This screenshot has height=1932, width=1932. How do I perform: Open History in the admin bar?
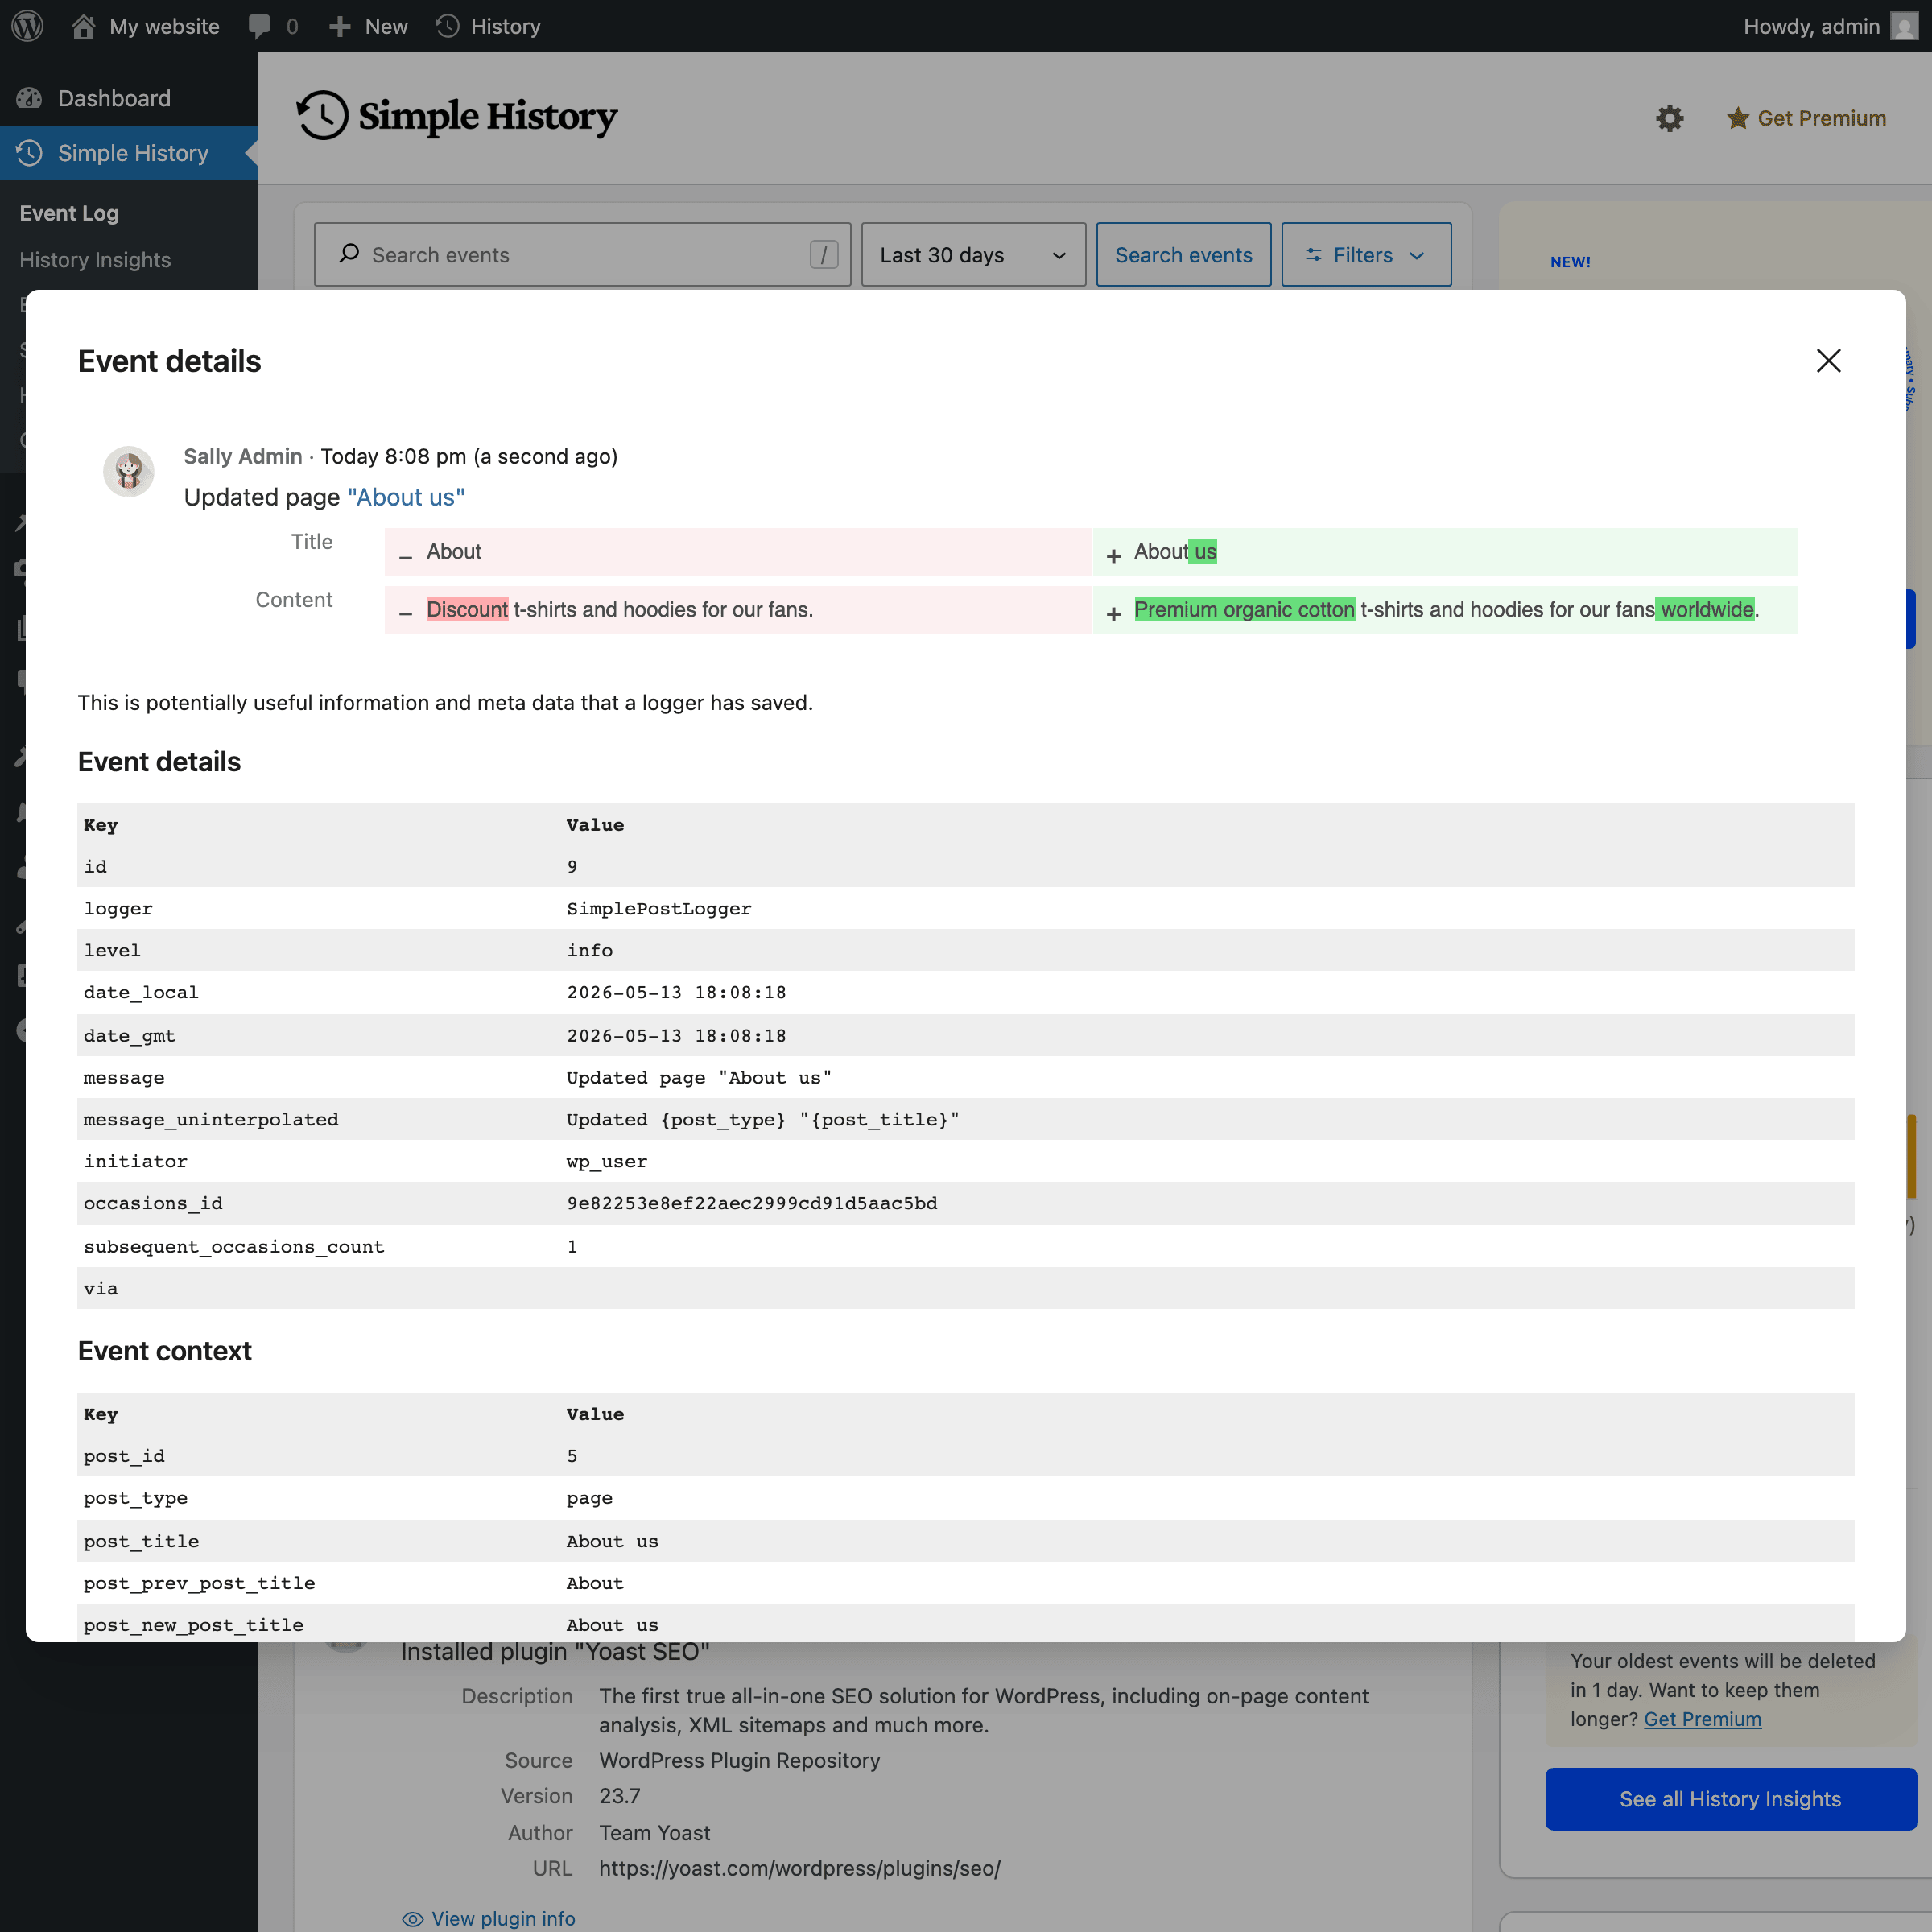tap(489, 26)
